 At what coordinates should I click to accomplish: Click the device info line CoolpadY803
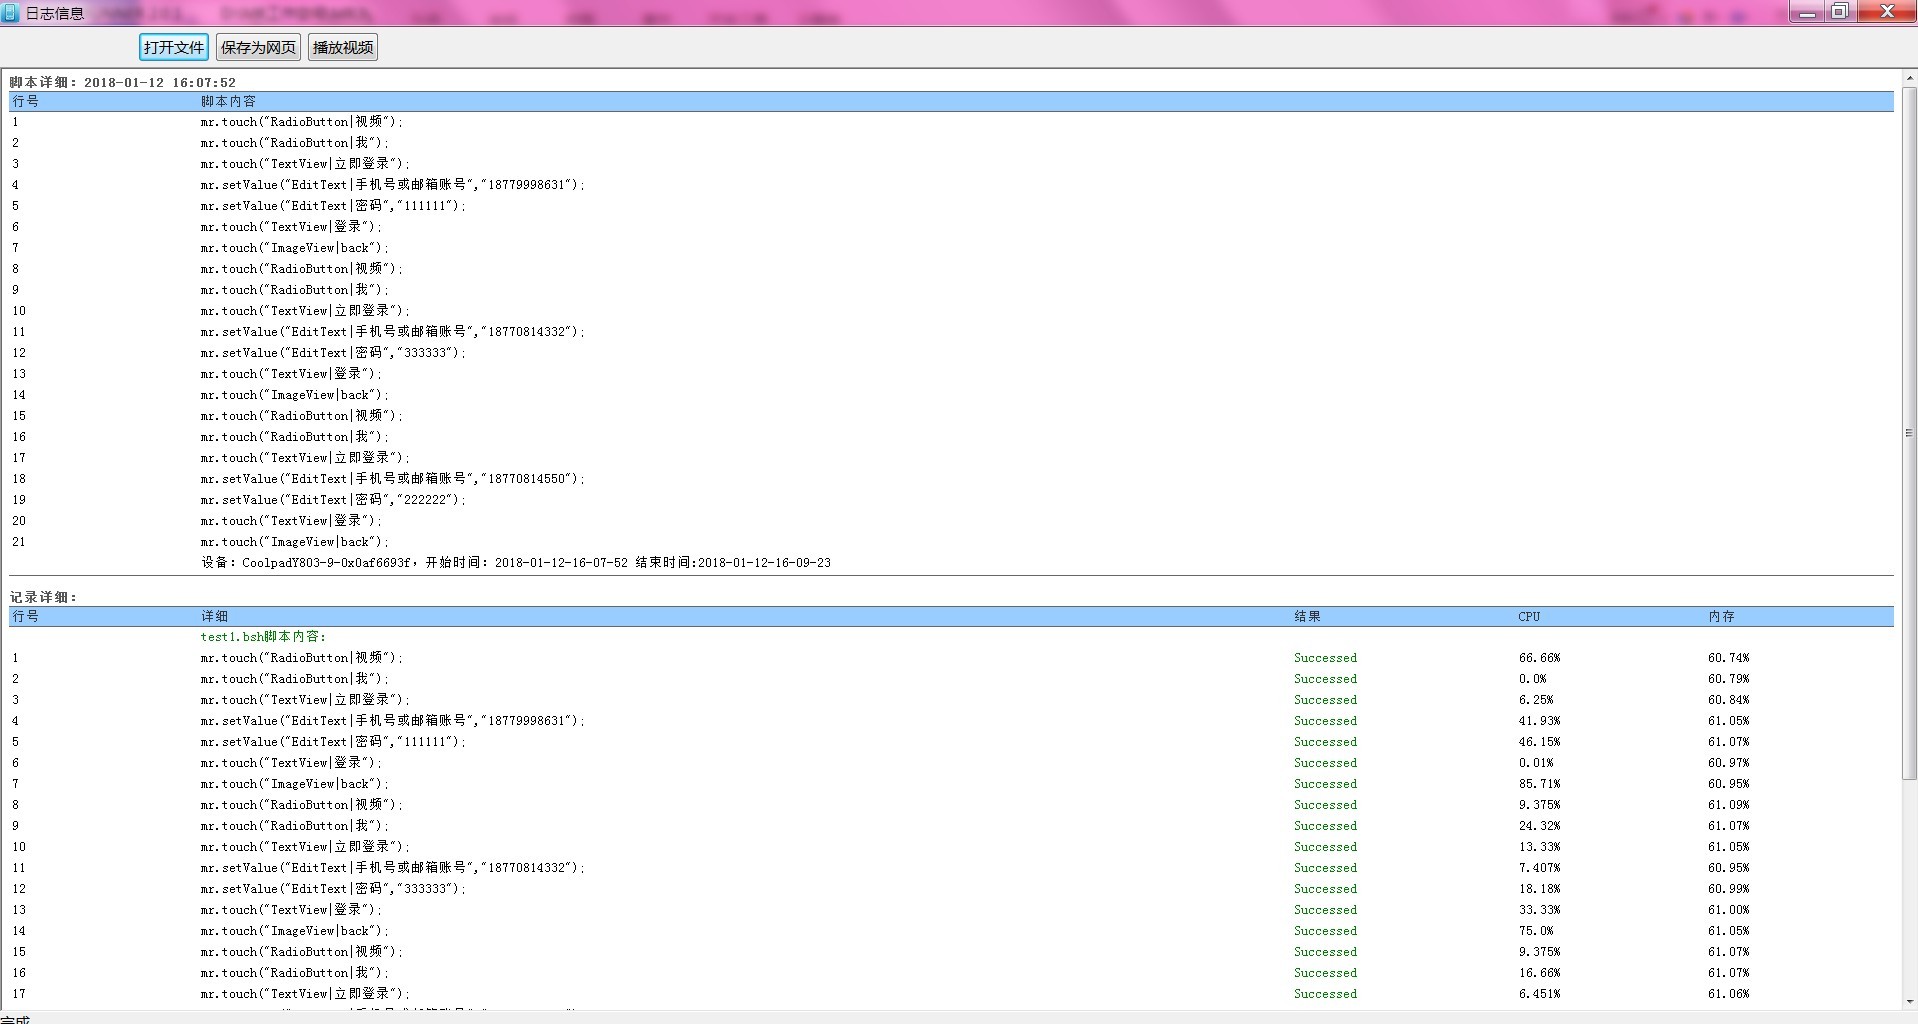tap(515, 563)
